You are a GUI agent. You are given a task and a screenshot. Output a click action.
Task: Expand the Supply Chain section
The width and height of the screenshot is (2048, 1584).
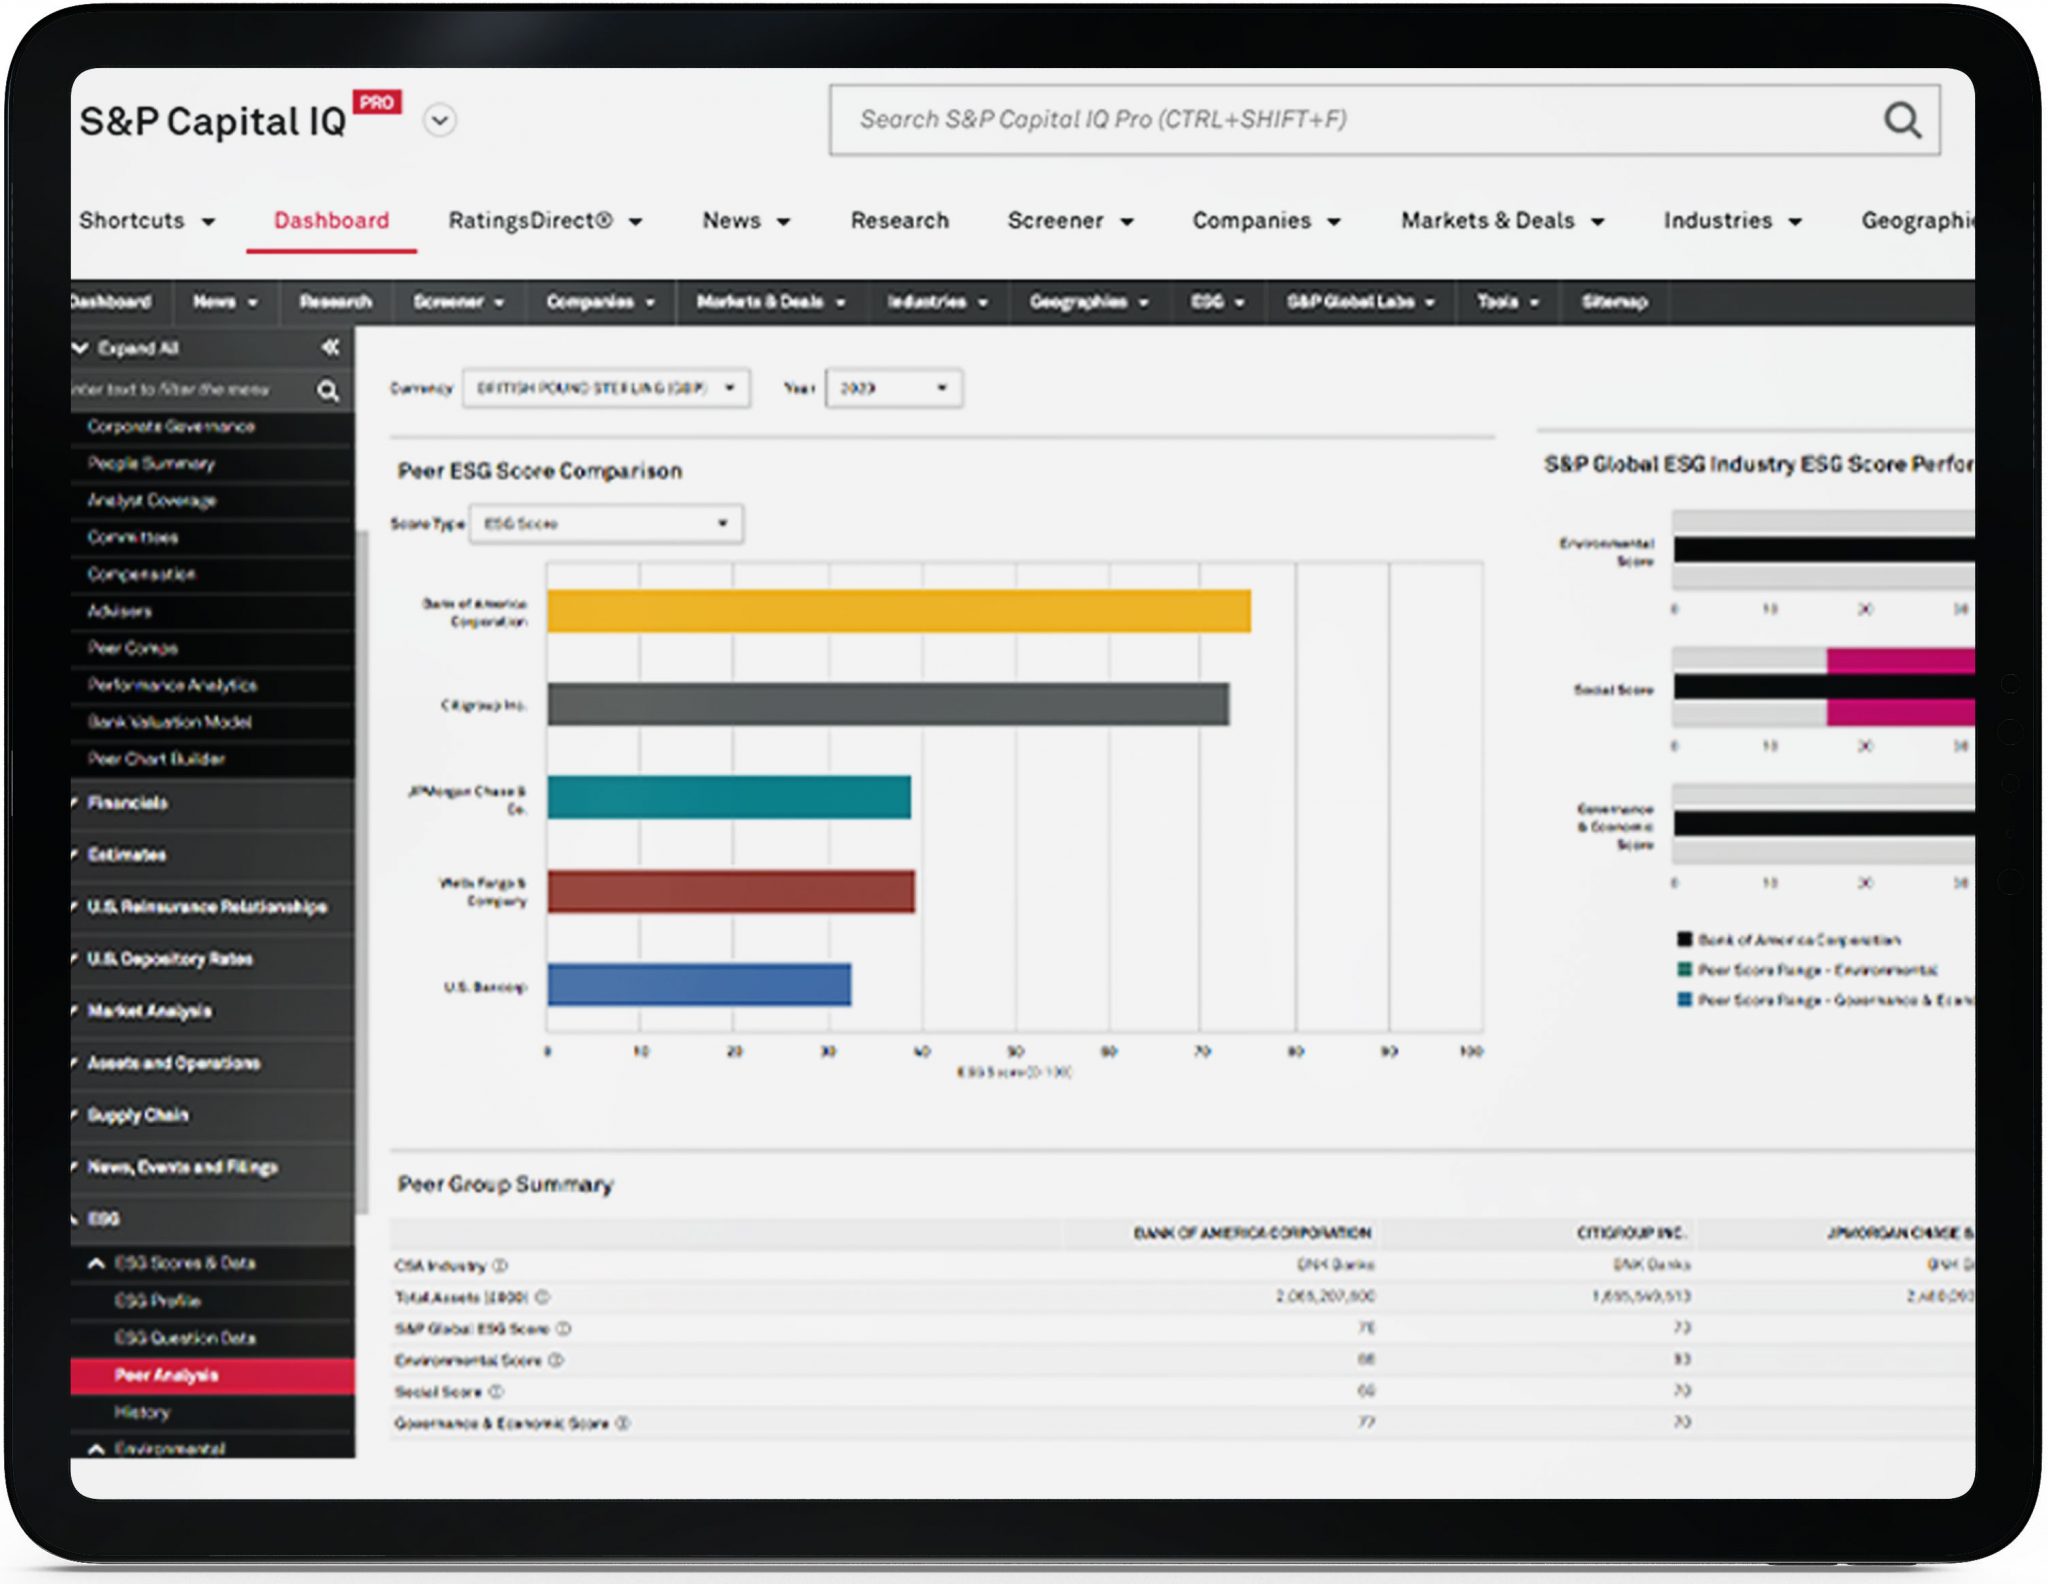point(212,1114)
